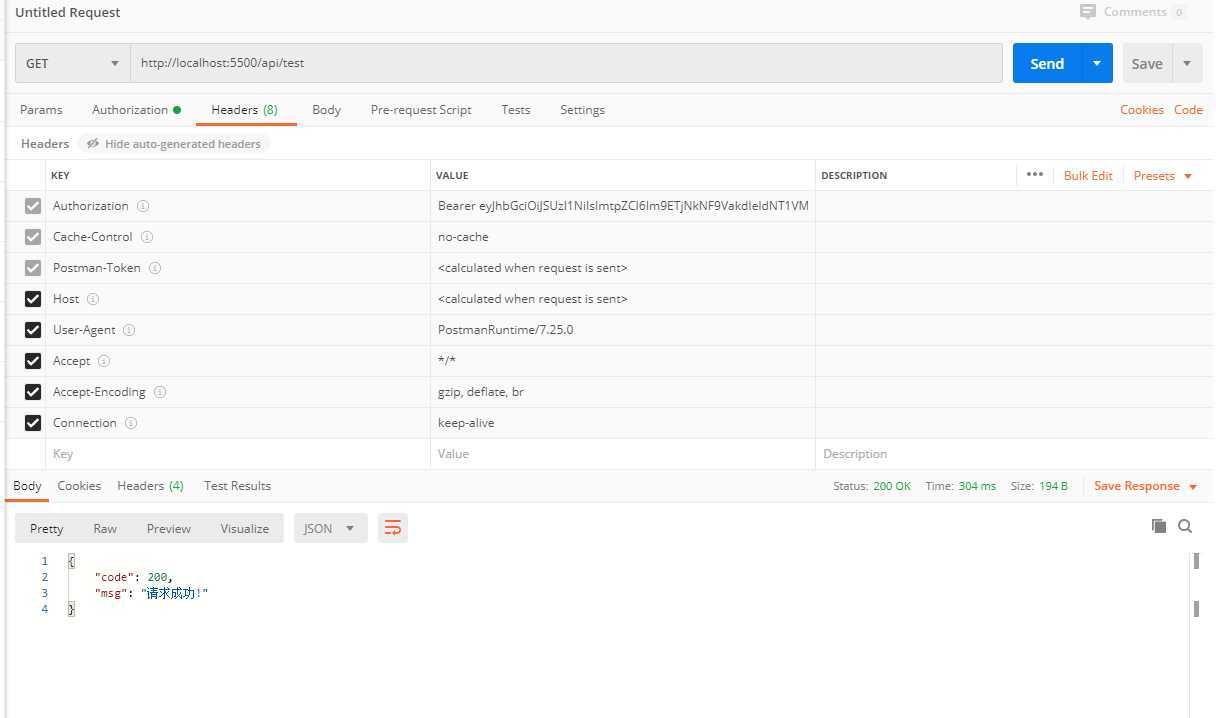
Task: Switch response view to Preview
Action: pyautogui.click(x=168, y=528)
